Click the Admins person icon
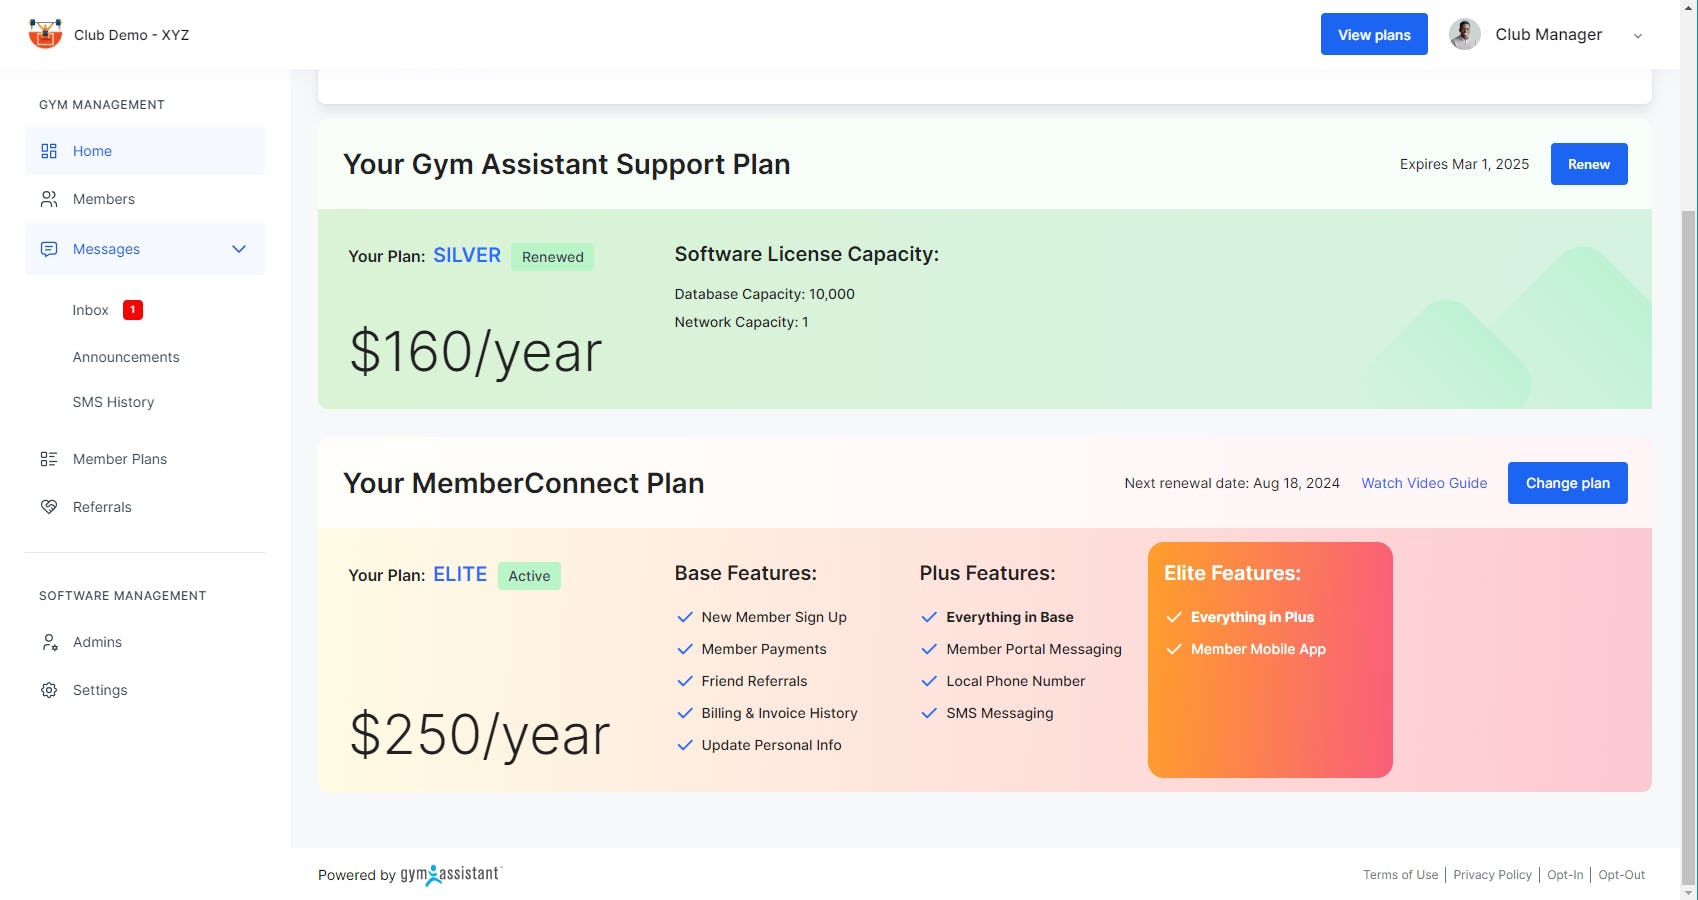The width and height of the screenshot is (1698, 900). (48, 642)
